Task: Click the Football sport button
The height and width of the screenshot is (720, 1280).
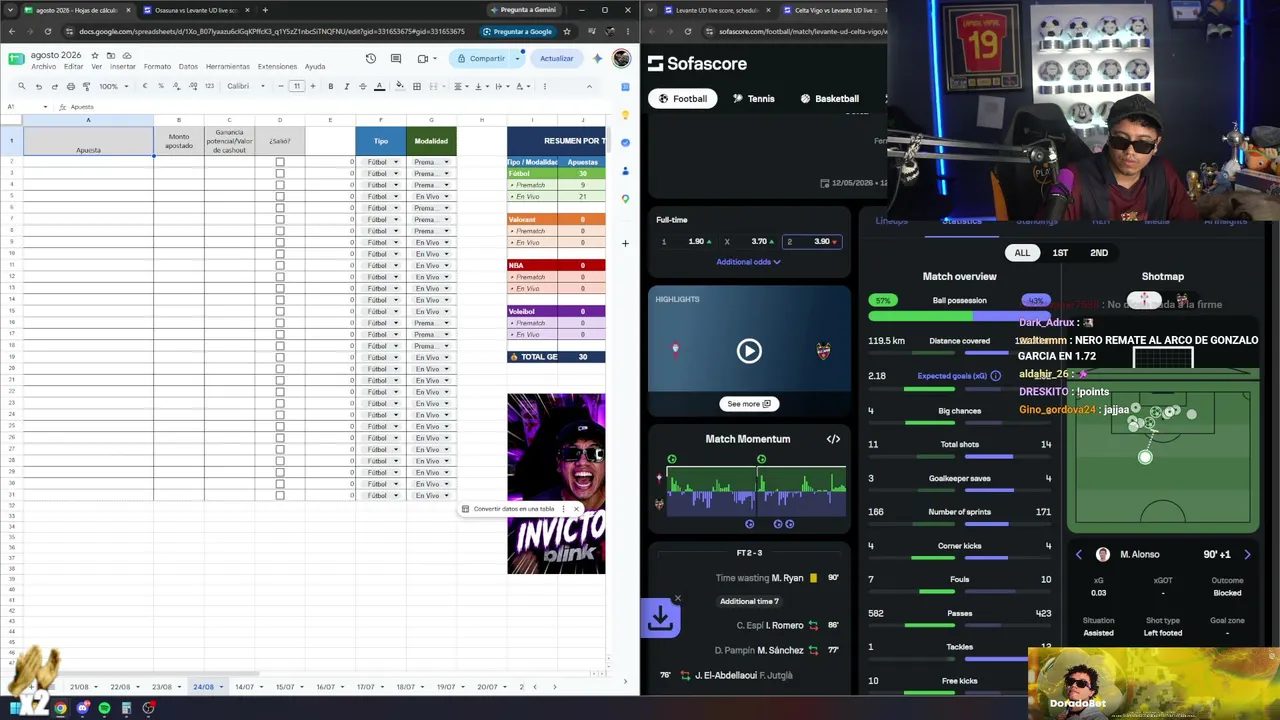Action: (681, 99)
